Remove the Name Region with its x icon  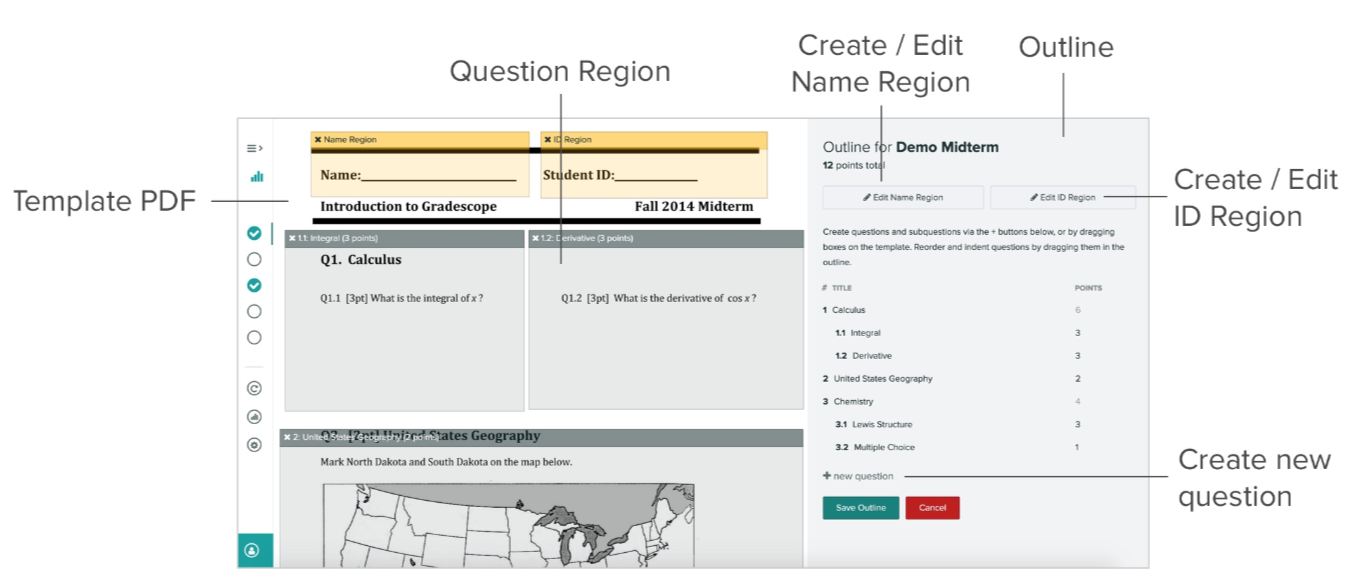(x=318, y=140)
